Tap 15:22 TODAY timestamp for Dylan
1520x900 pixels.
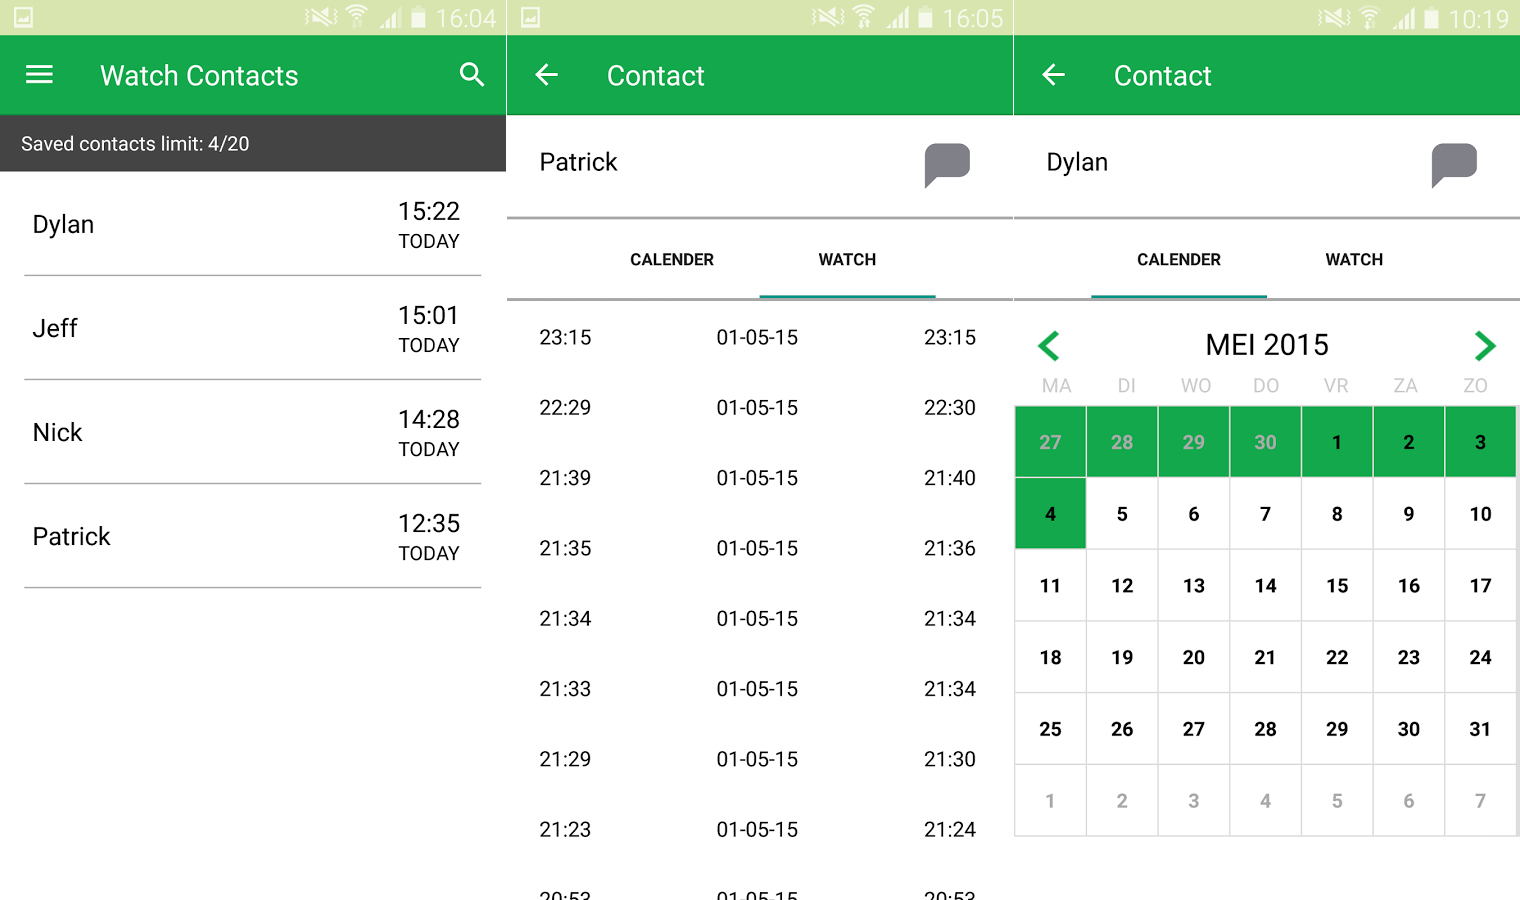(429, 225)
